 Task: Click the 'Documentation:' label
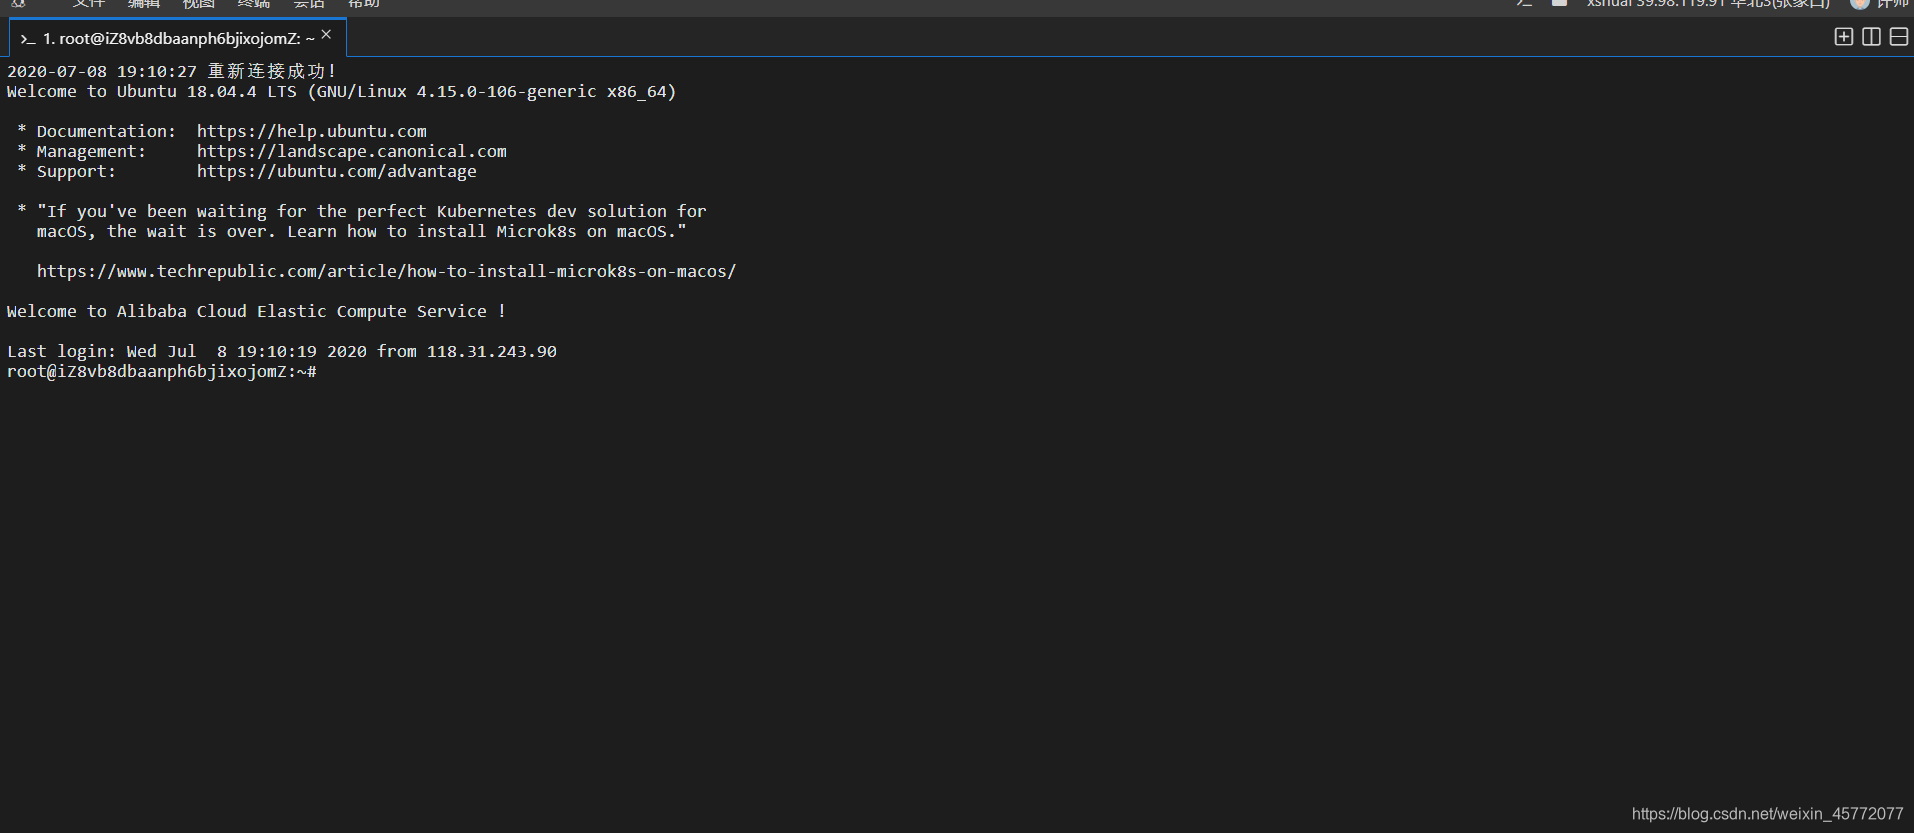click(107, 131)
